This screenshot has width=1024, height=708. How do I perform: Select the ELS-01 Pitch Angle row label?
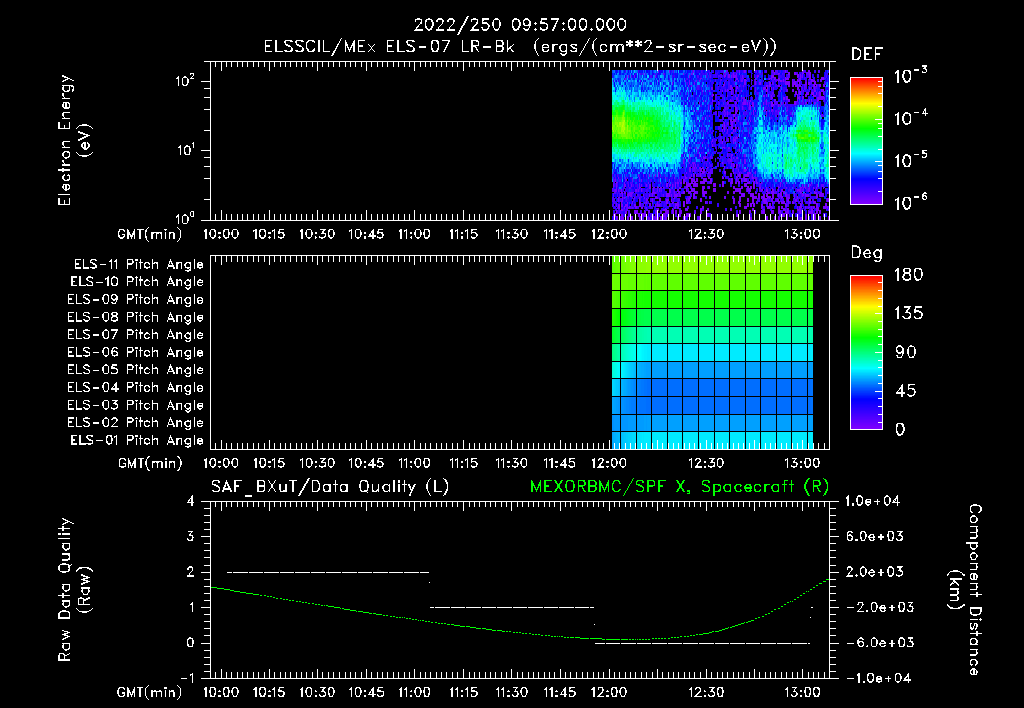click(x=137, y=441)
